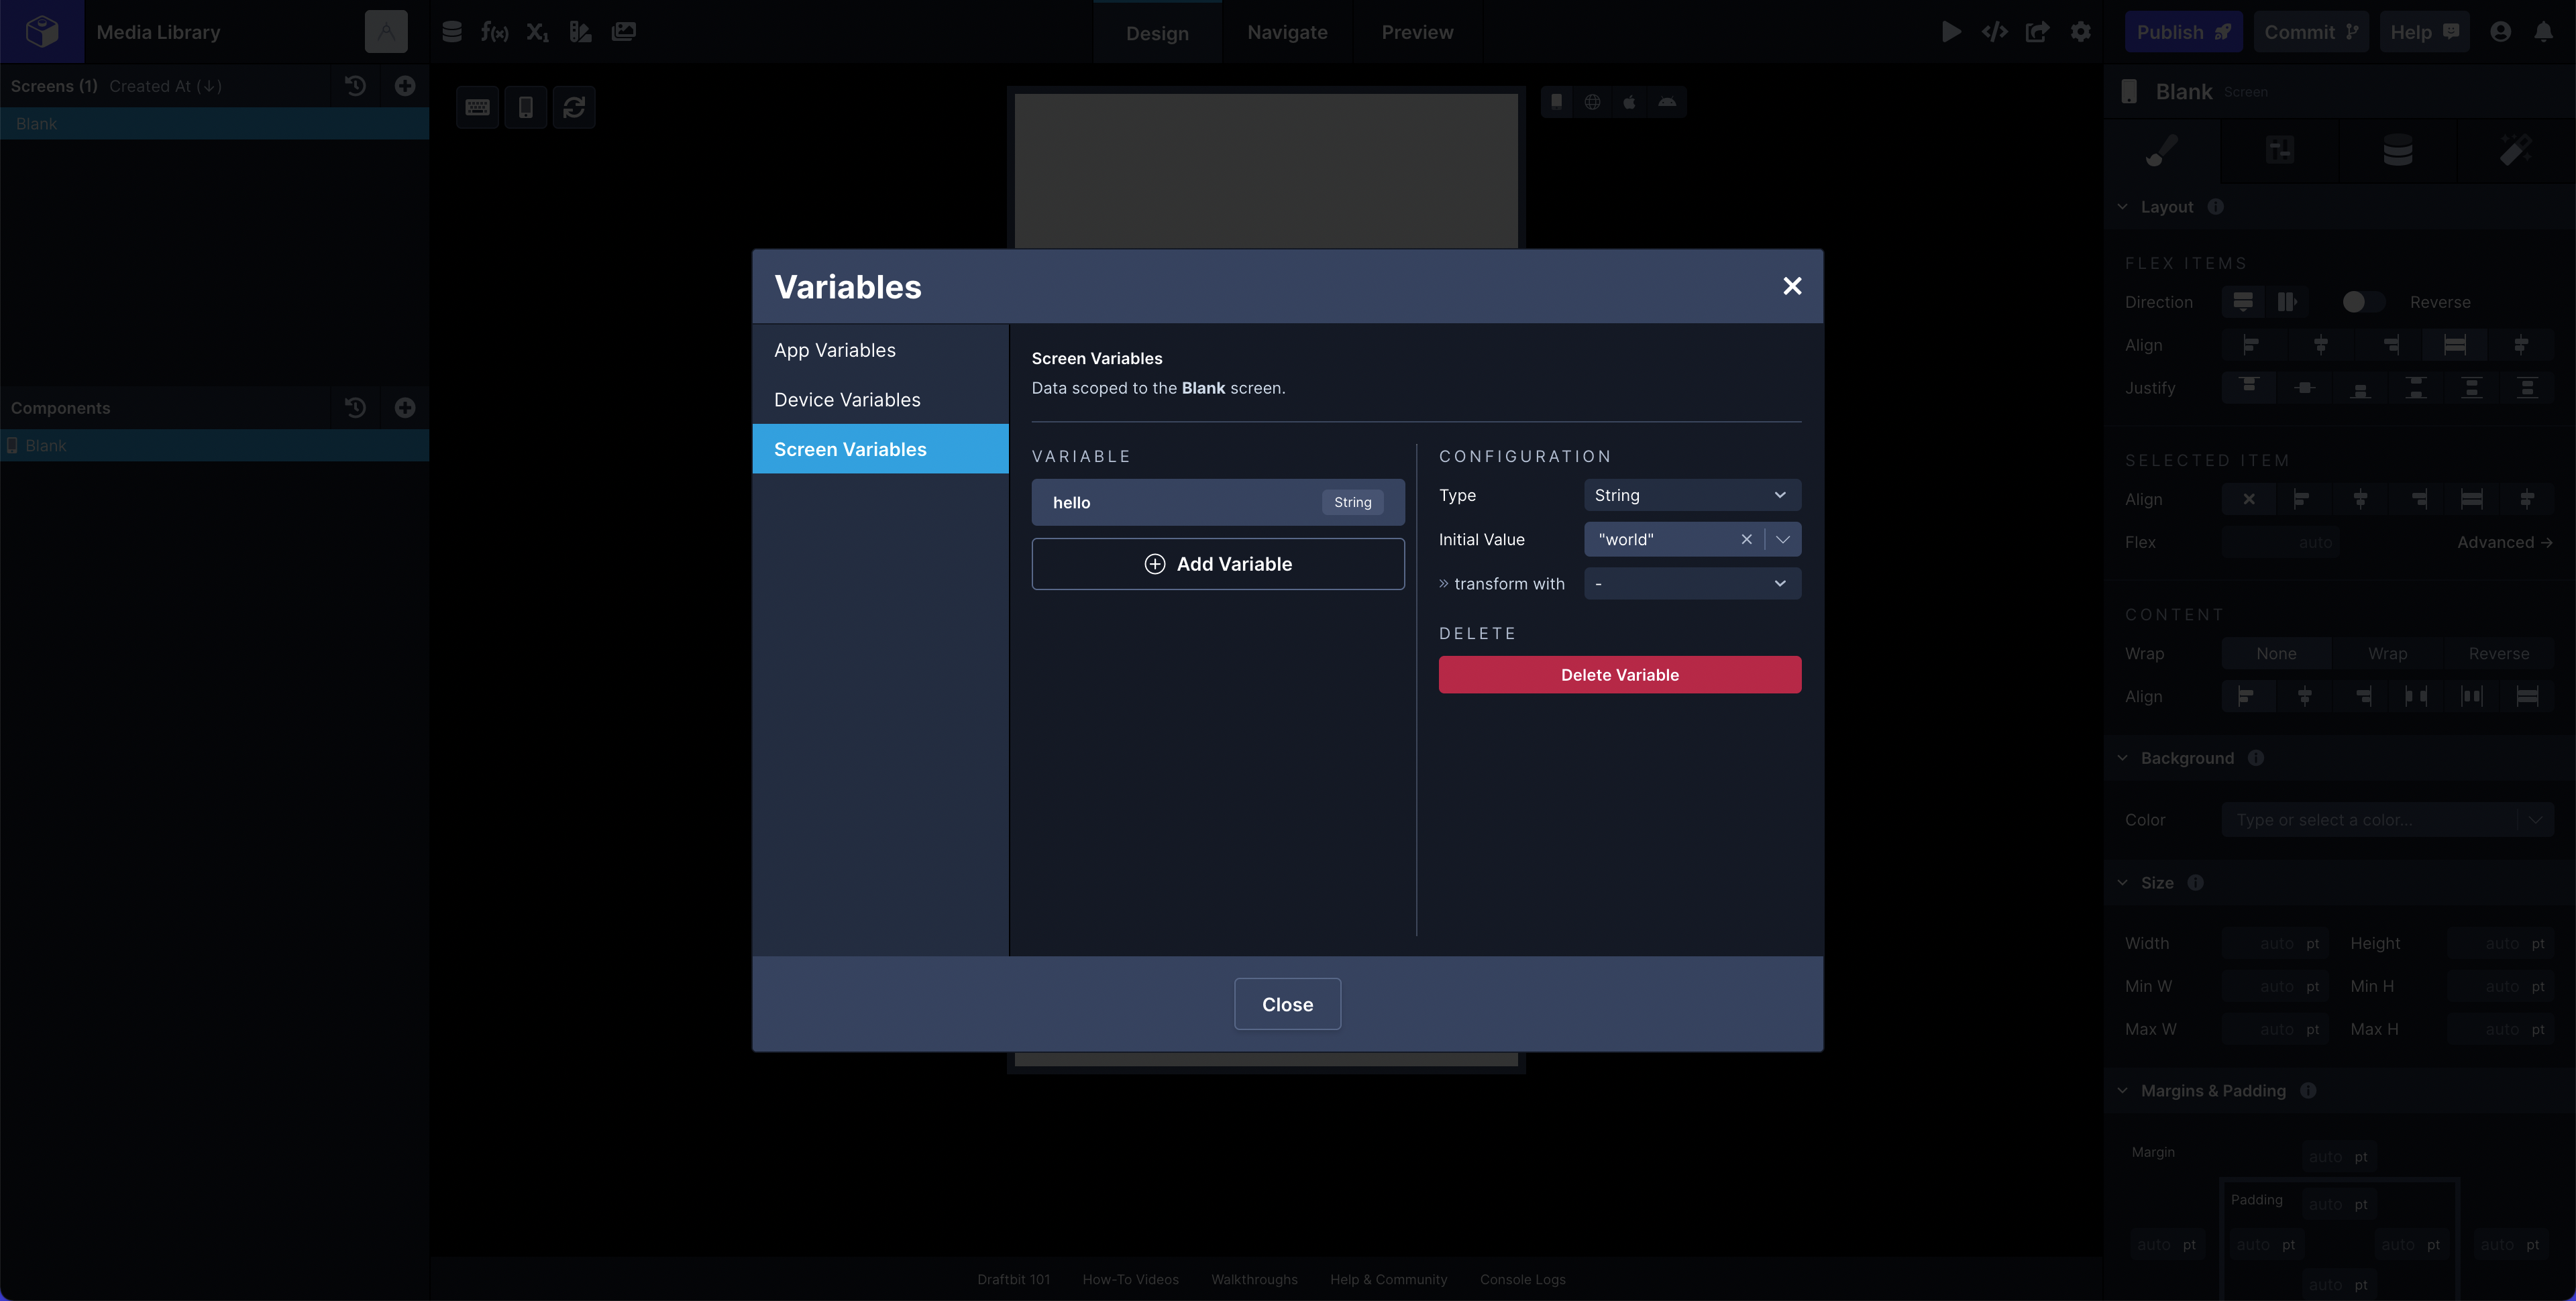Open Console Logs link in footer

pos(1522,1279)
